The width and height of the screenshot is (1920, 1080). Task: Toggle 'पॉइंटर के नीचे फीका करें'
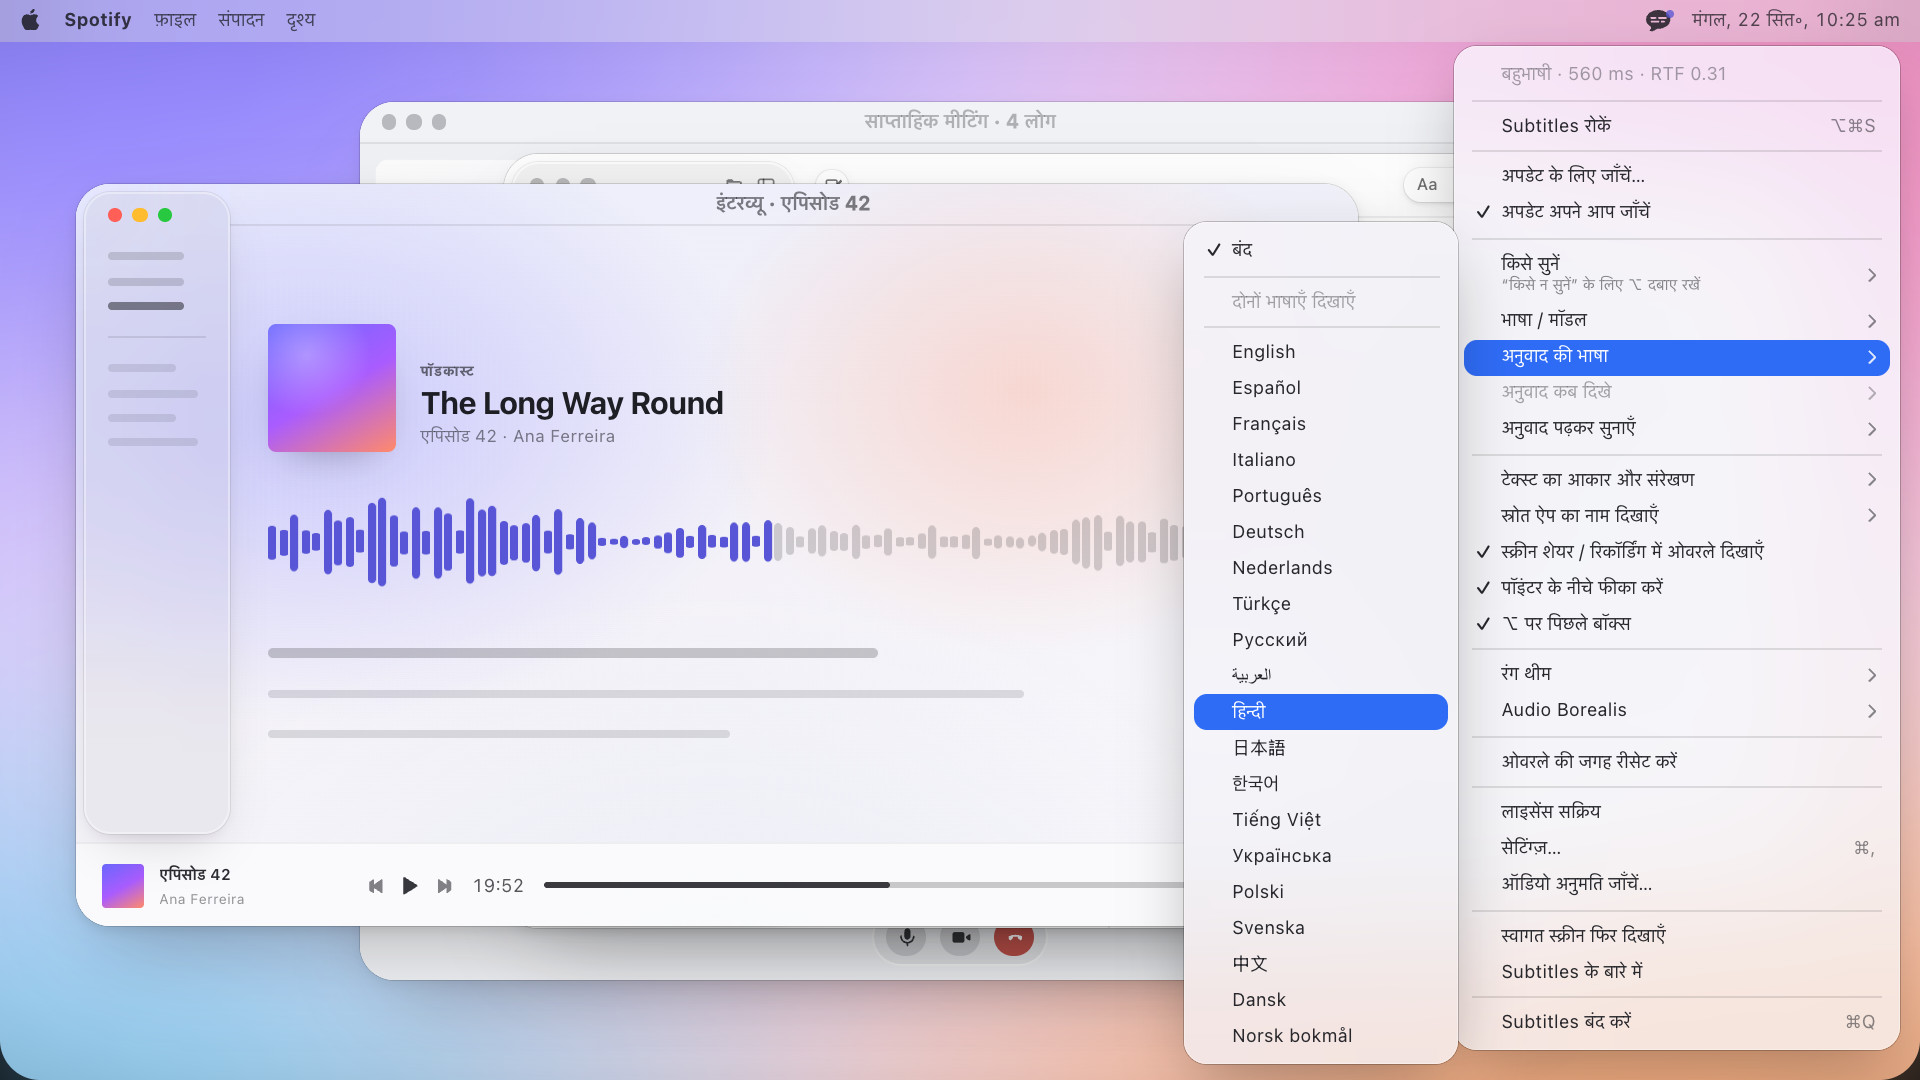(1677, 588)
